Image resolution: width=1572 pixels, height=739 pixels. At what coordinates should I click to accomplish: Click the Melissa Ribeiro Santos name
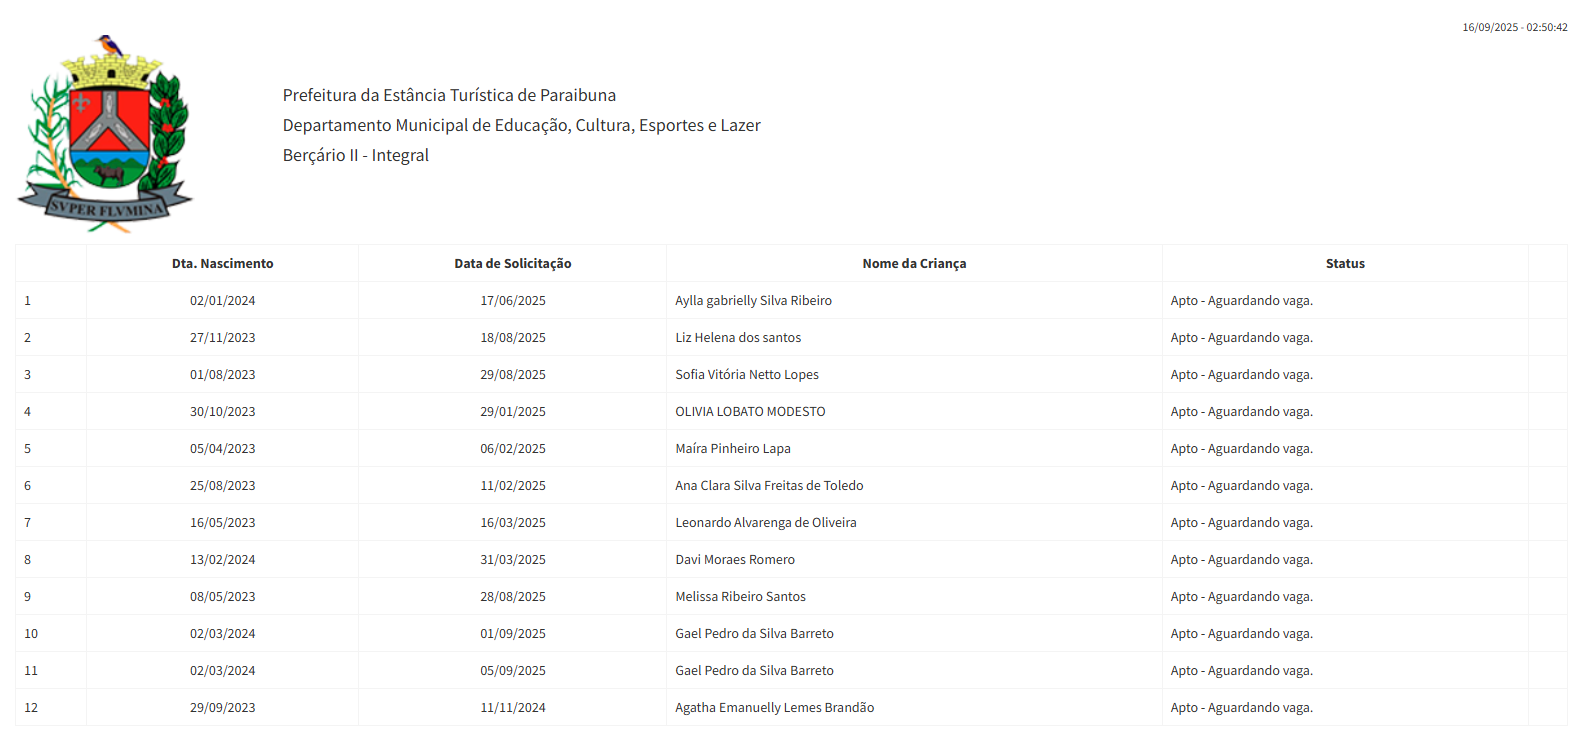point(740,597)
